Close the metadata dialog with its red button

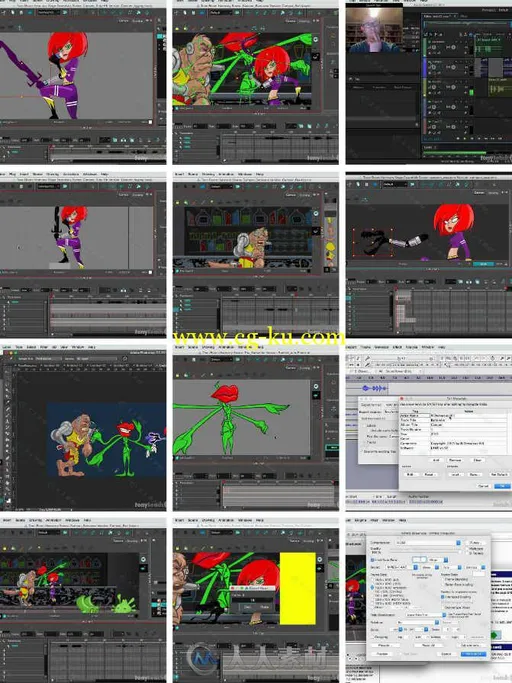pos(402,399)
